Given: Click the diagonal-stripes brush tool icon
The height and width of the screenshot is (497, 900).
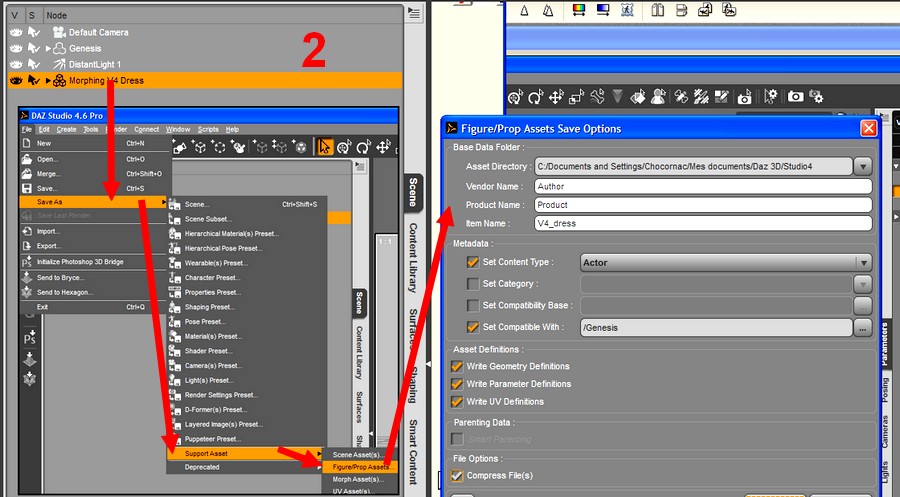Looking at the screenshot, I should point(701,96).
